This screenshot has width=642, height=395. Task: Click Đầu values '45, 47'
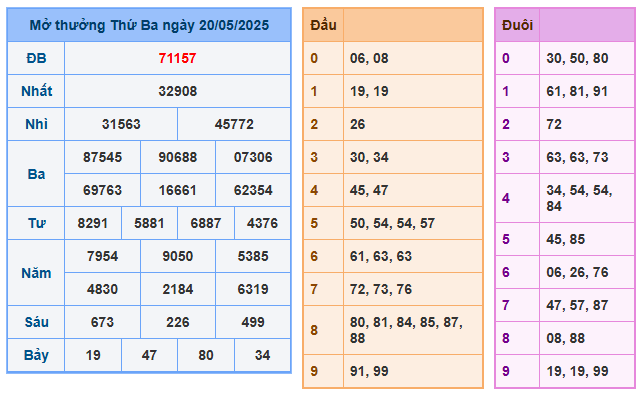(369, 190)
